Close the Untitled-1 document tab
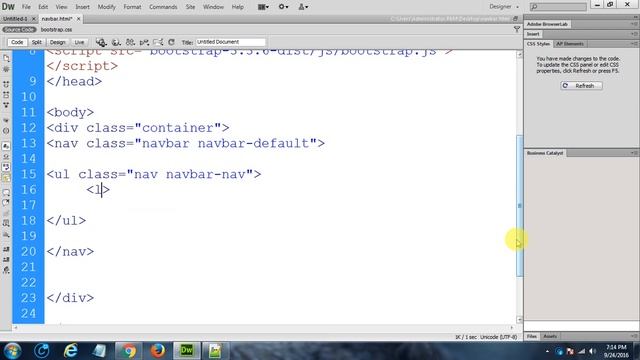Viewport: 640px width, 360px height. tap(34, 19)
